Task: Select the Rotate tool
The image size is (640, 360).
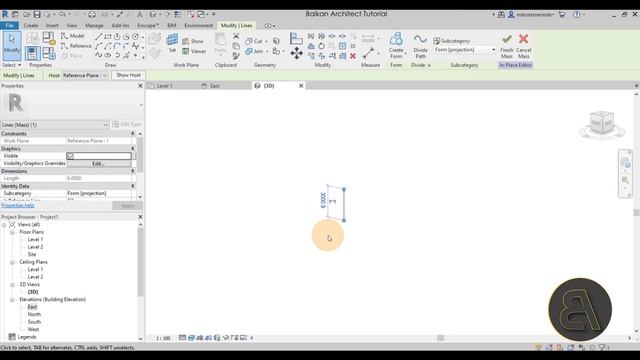Action: click(x=322, y=46)
